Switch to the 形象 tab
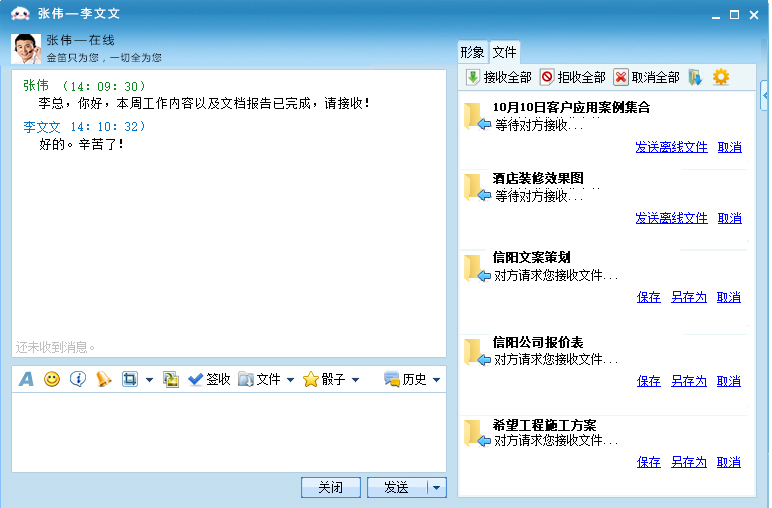This screenshot has height=508, width=772. pyautogui.click(x=472, y=52)
